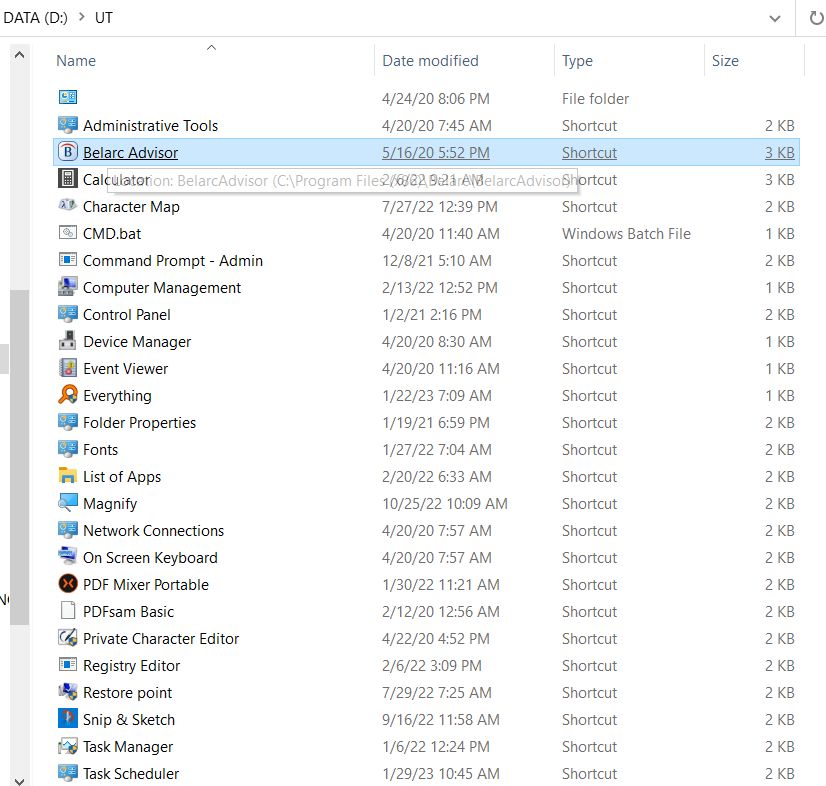Select the Computer Management file name

coord(162,288)
